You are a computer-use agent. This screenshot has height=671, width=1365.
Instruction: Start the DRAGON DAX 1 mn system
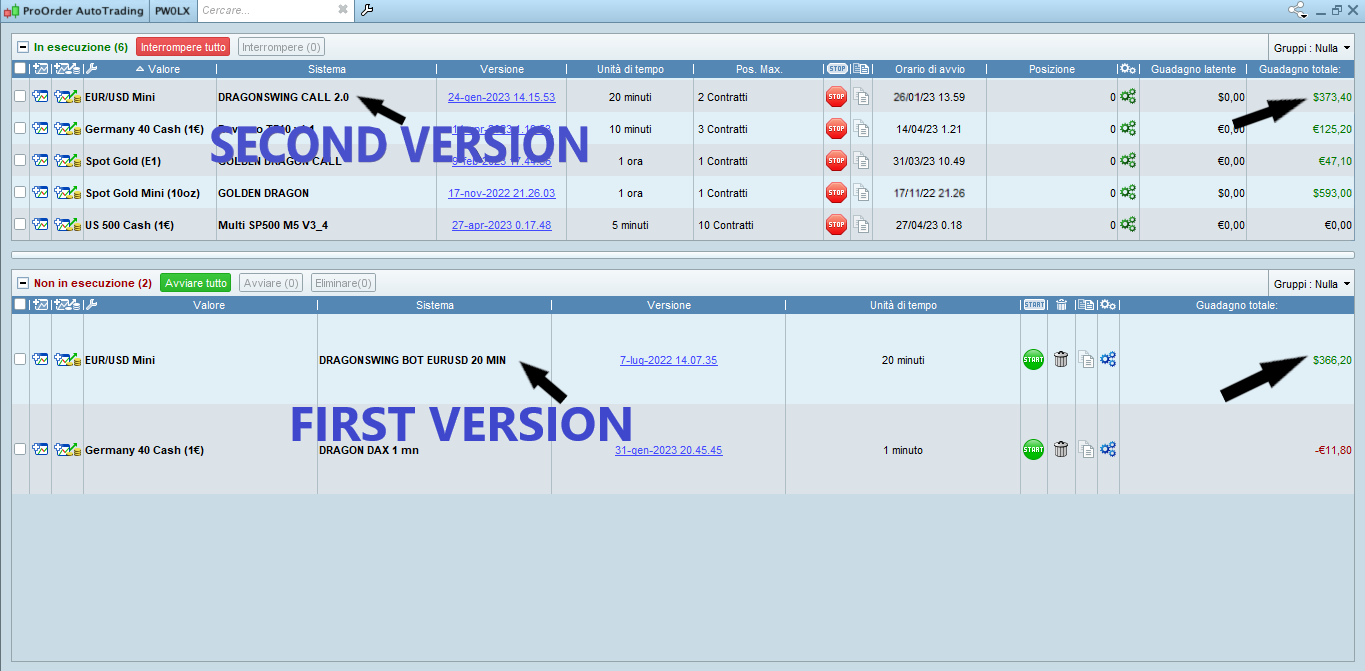click(1033, 450)
